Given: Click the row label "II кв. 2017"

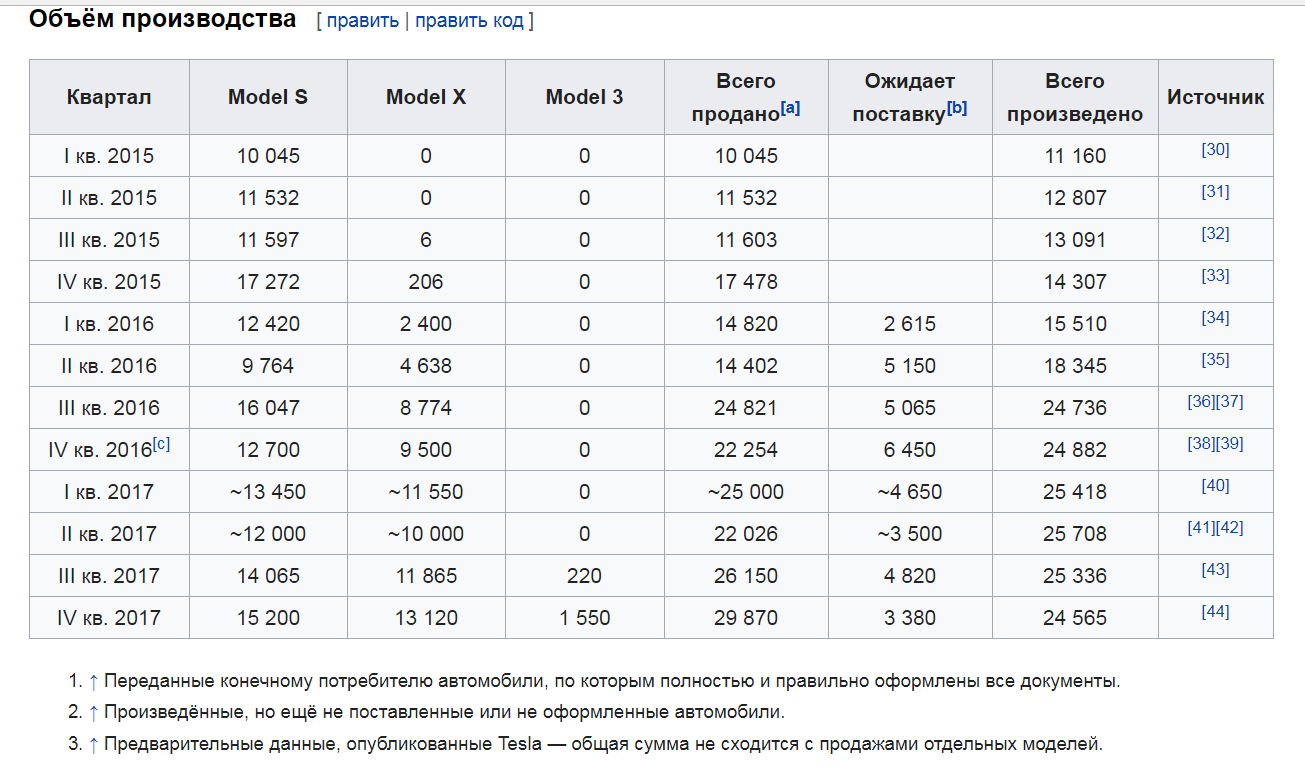Looking at the screenshot, I should coord(109,534).
